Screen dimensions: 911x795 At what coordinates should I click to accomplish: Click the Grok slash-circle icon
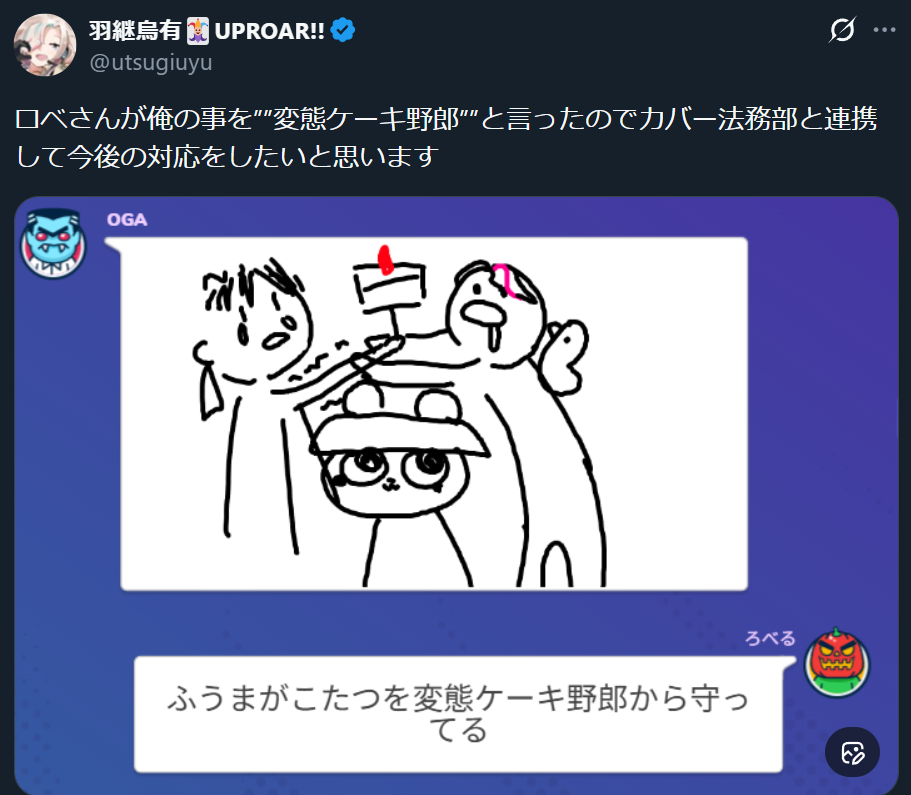point(842,30)
